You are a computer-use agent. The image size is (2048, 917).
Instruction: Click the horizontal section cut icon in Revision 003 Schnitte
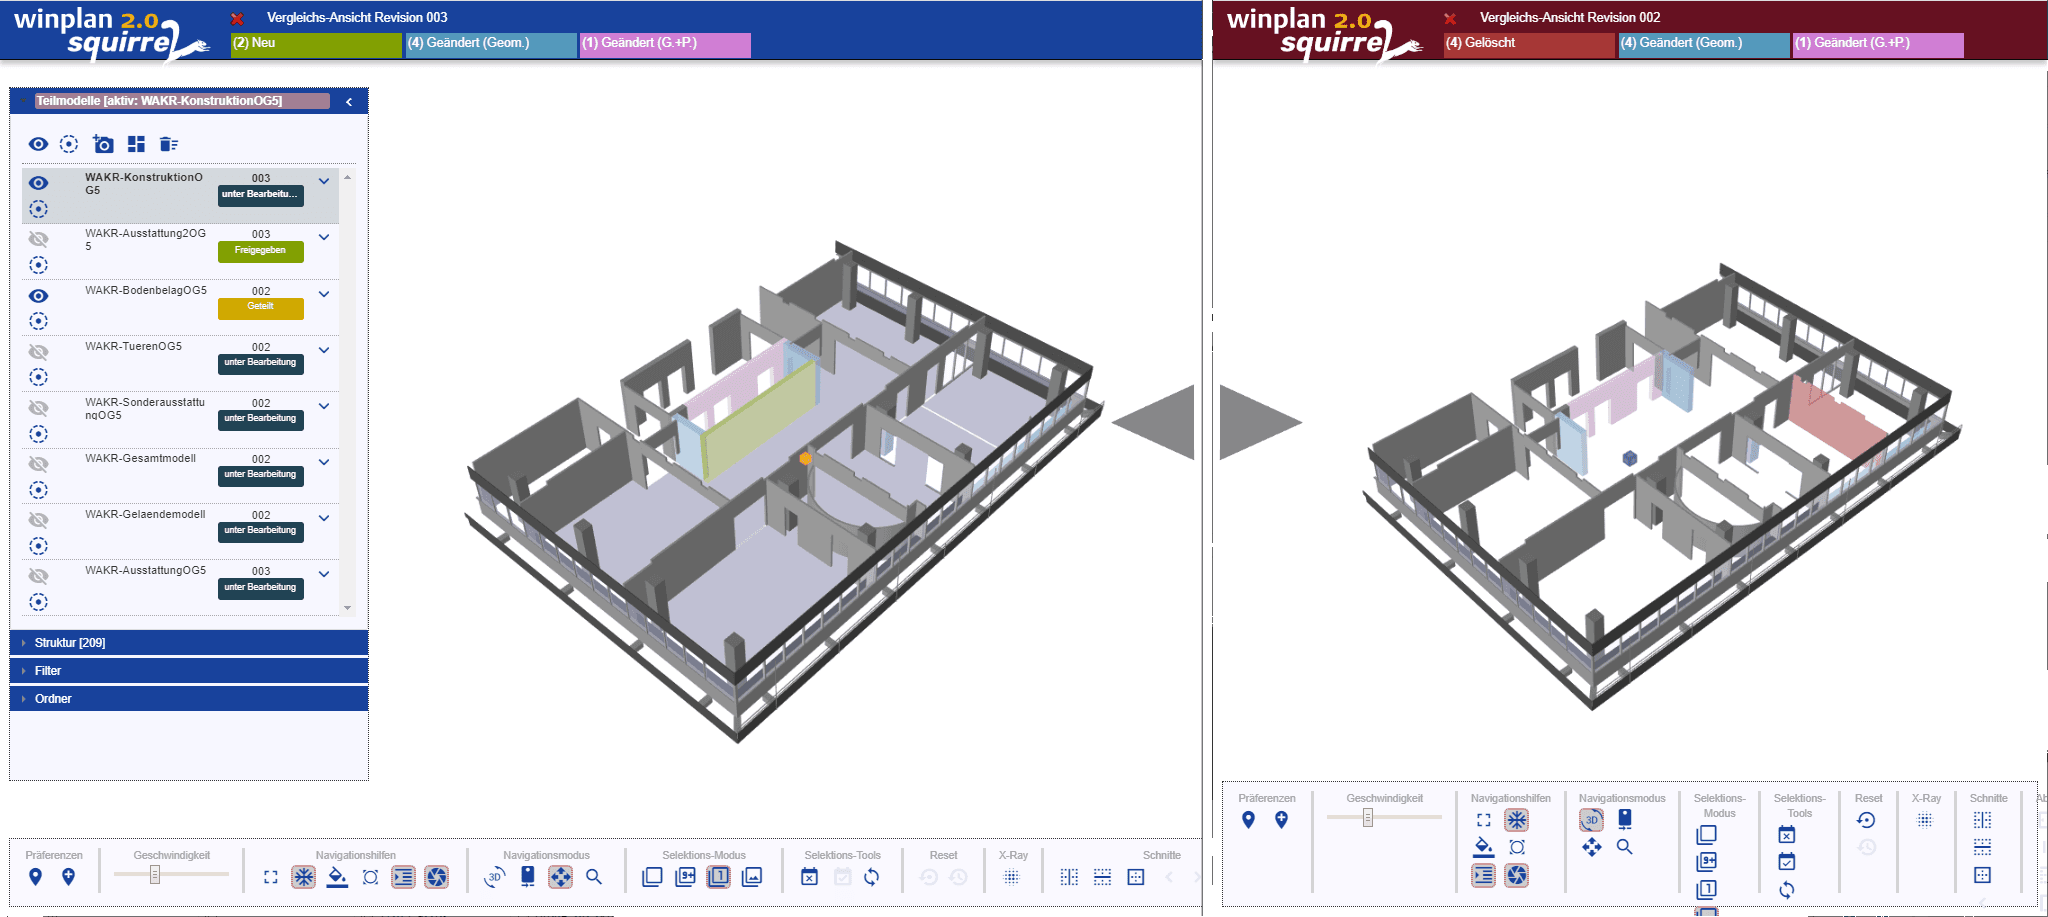click(1102, 877)
